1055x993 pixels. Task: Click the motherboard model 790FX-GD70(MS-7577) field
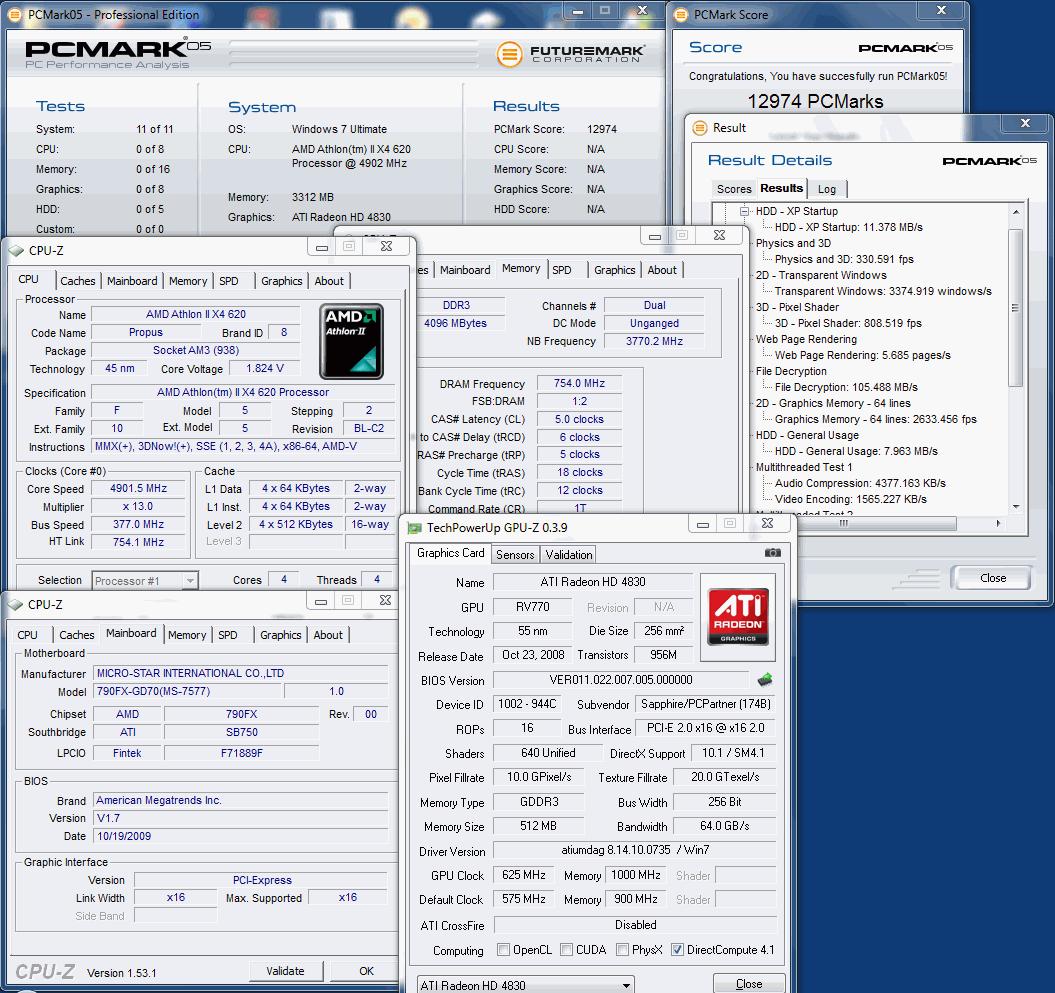pos(186,691)
